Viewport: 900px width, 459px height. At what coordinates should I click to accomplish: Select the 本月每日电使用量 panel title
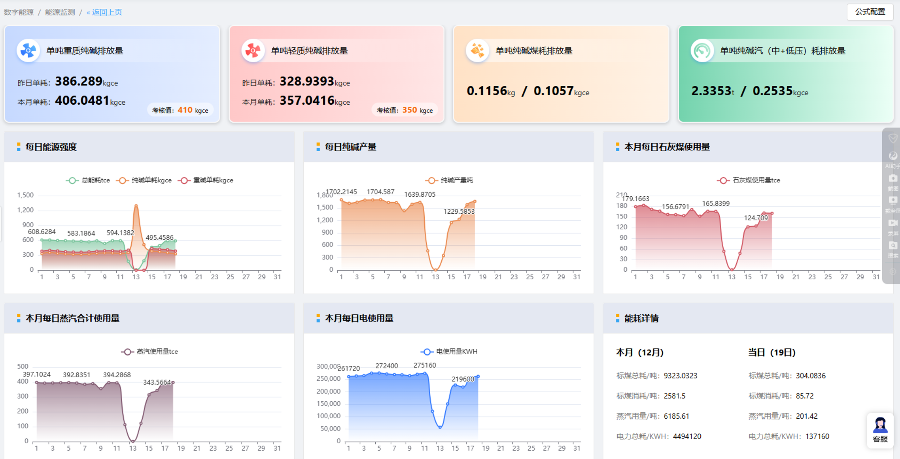(359, 318)
